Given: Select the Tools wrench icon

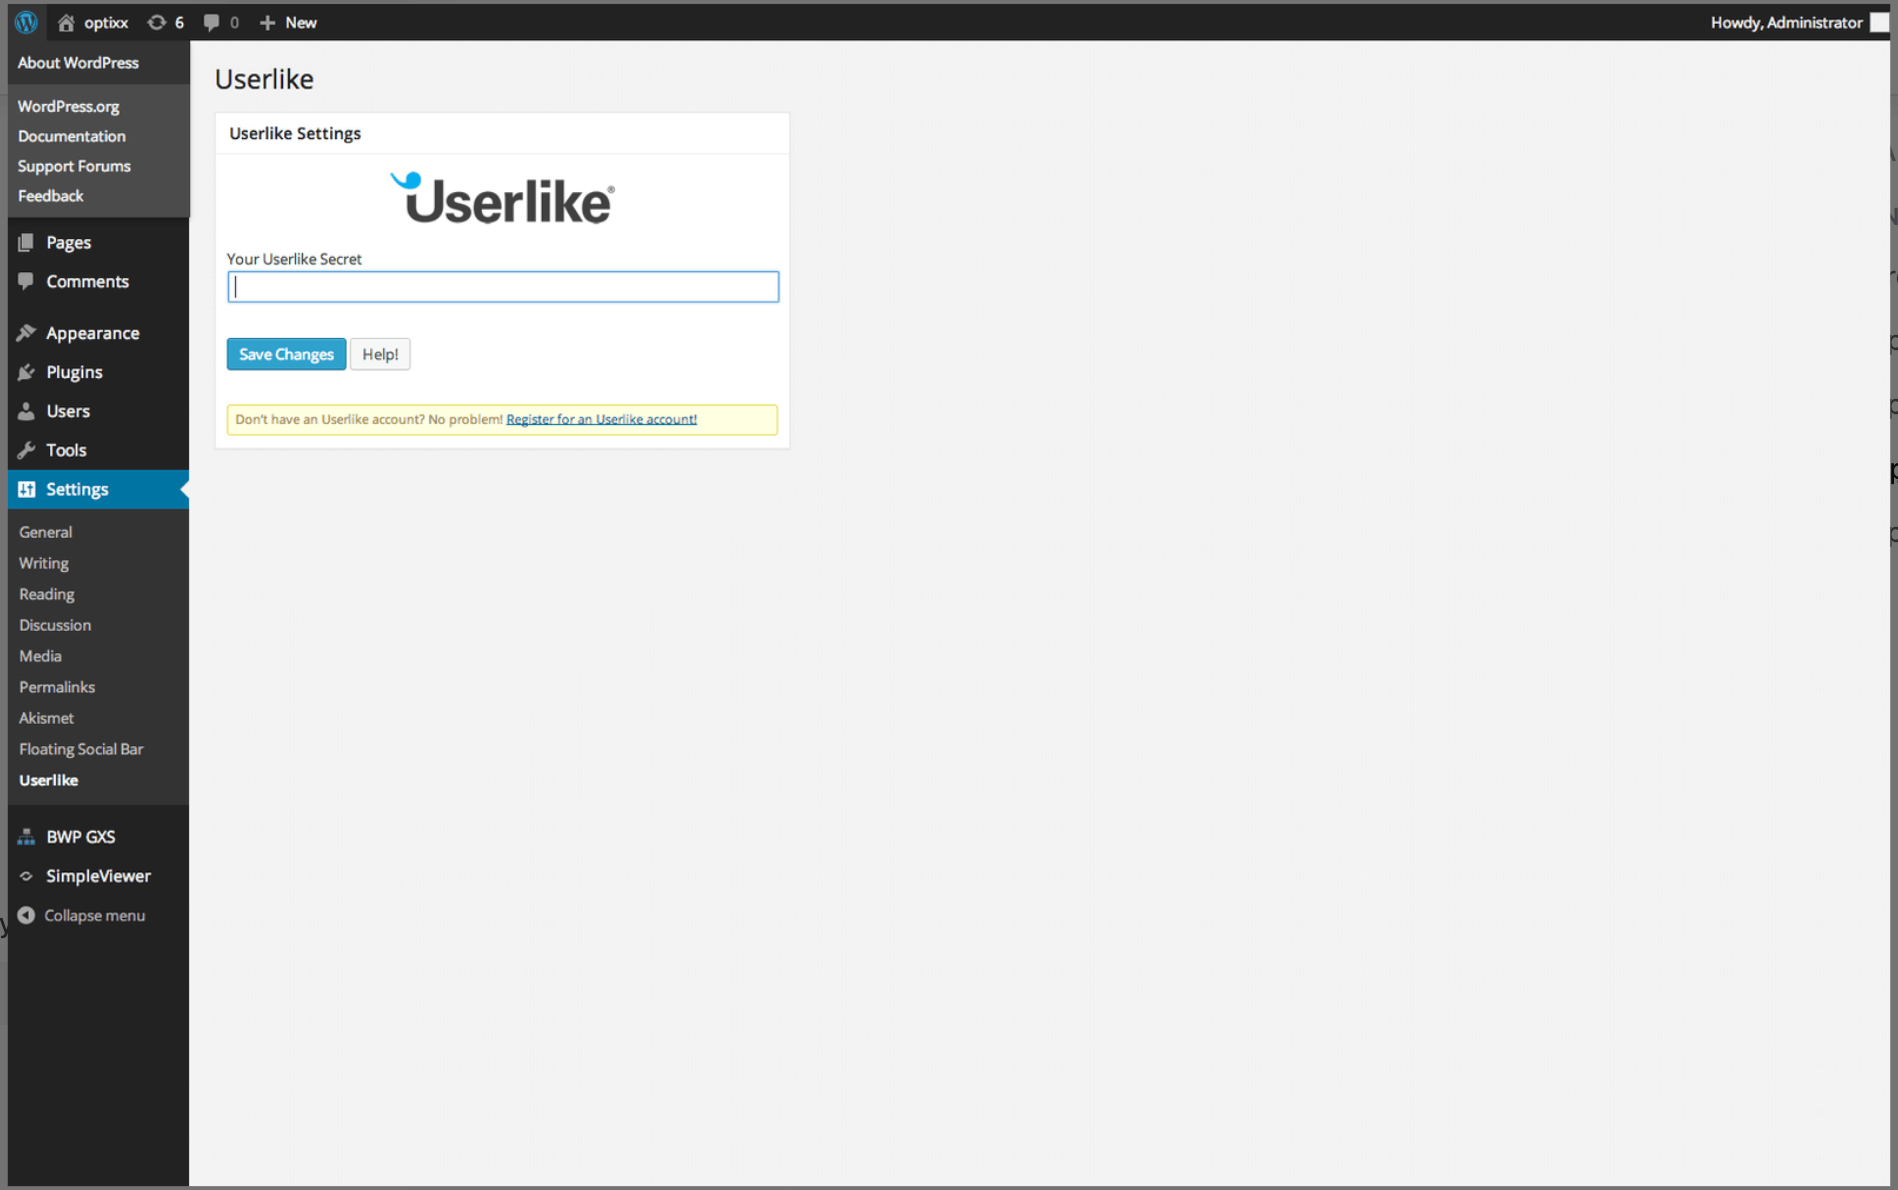Looking at the screenshot, I should [x=27, y=449].
